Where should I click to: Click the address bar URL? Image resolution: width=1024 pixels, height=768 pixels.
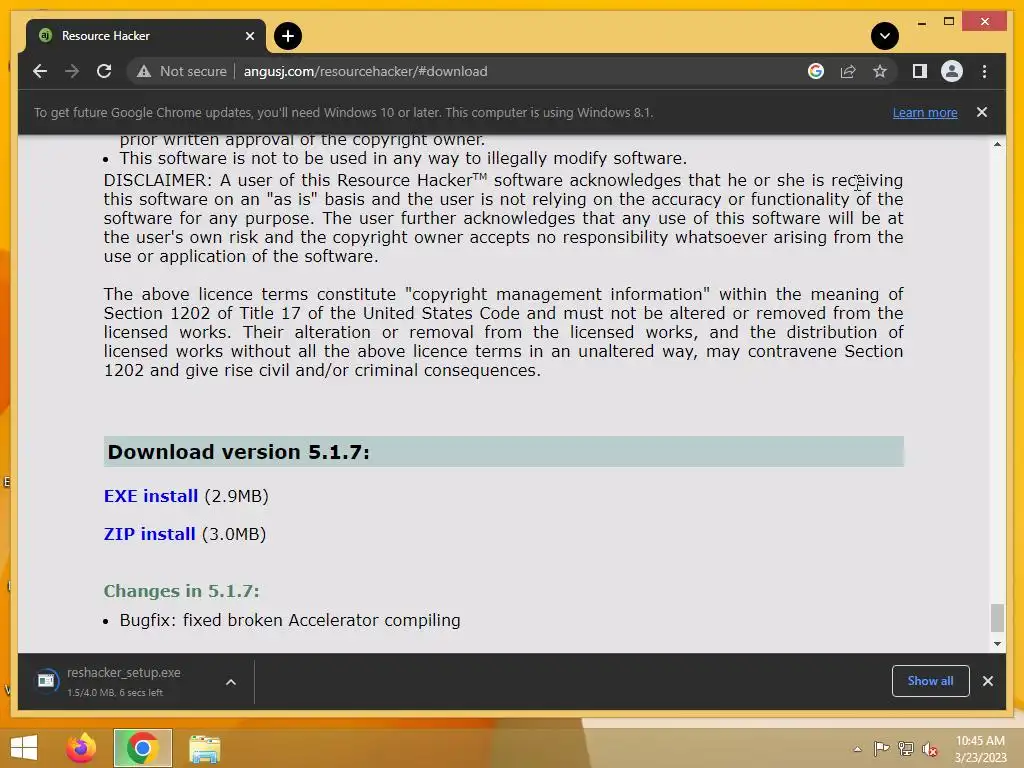366,71
